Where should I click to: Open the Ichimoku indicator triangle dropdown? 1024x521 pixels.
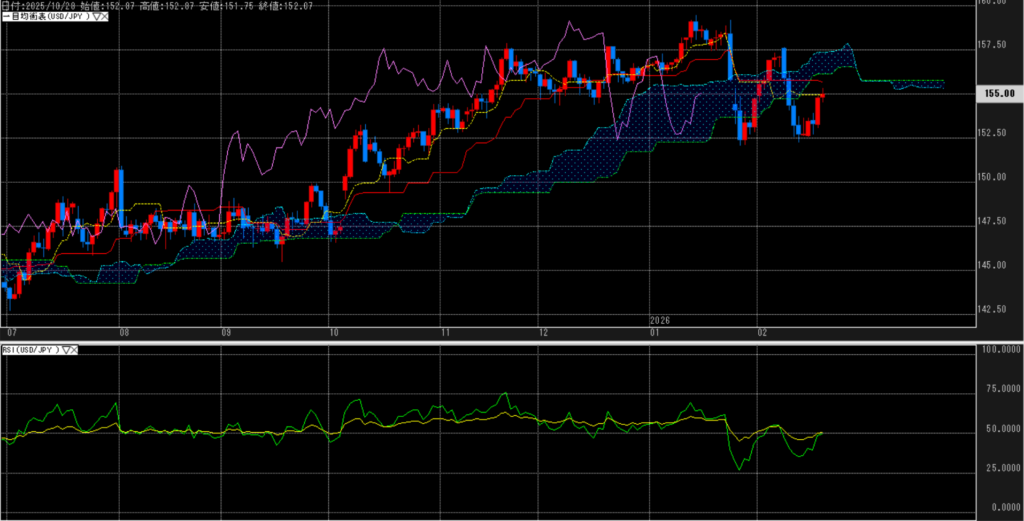(x=93, y=16)
